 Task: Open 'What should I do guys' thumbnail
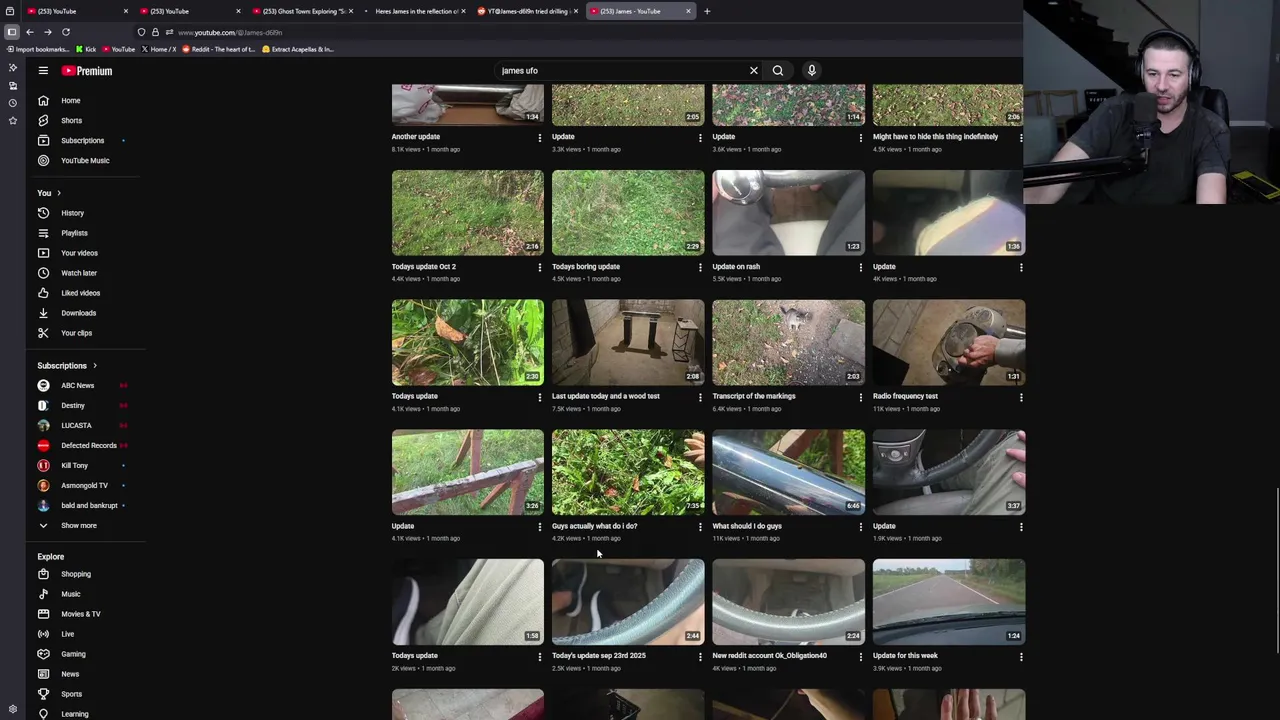[788, 472]
